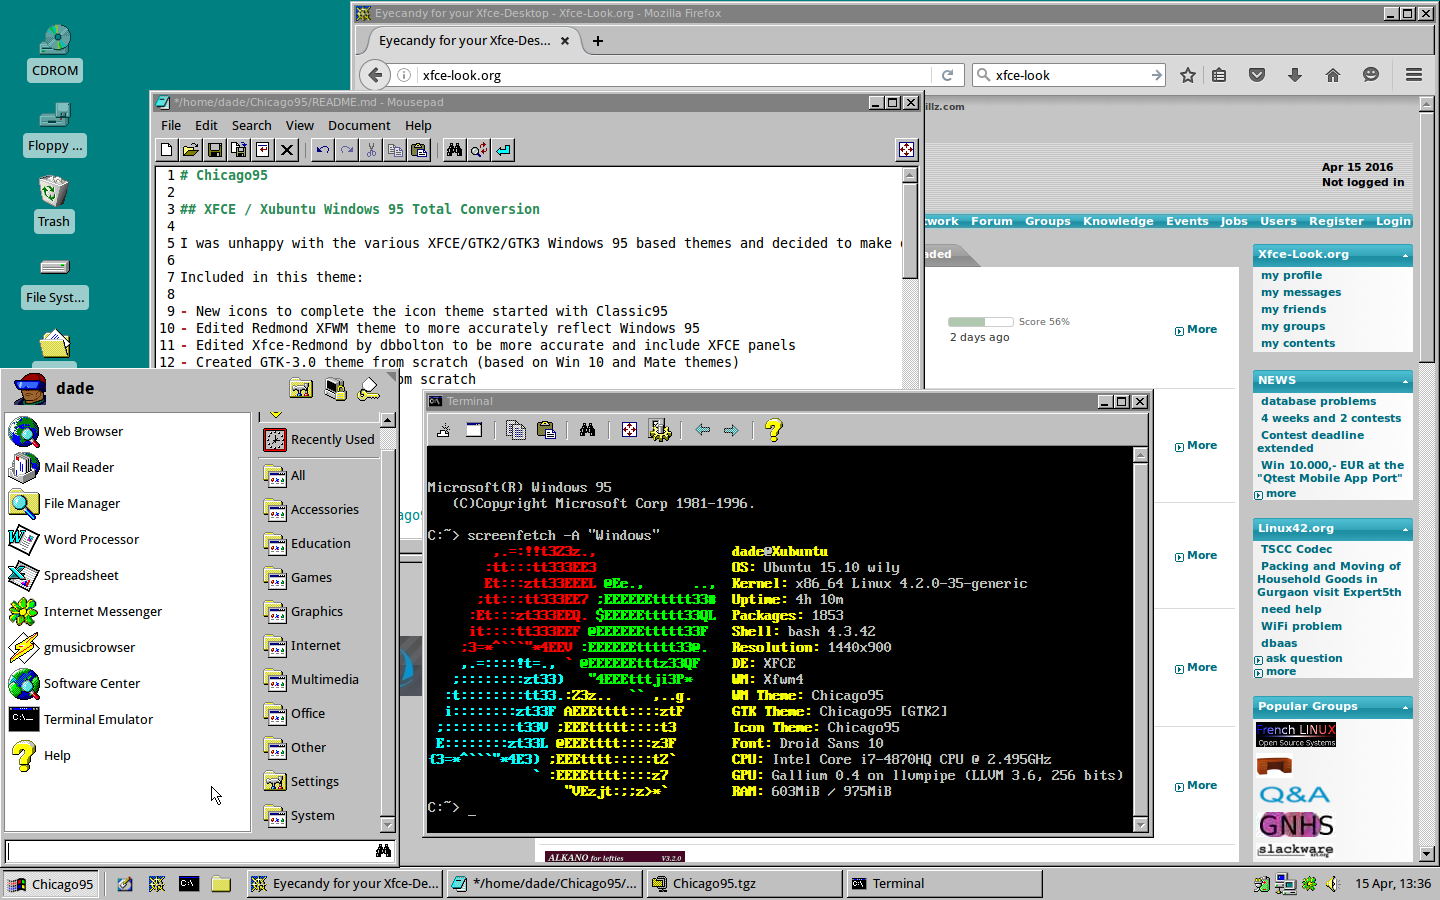Open Mousepad's Help menu
The image size is (1440, 900).
(418, 125)
